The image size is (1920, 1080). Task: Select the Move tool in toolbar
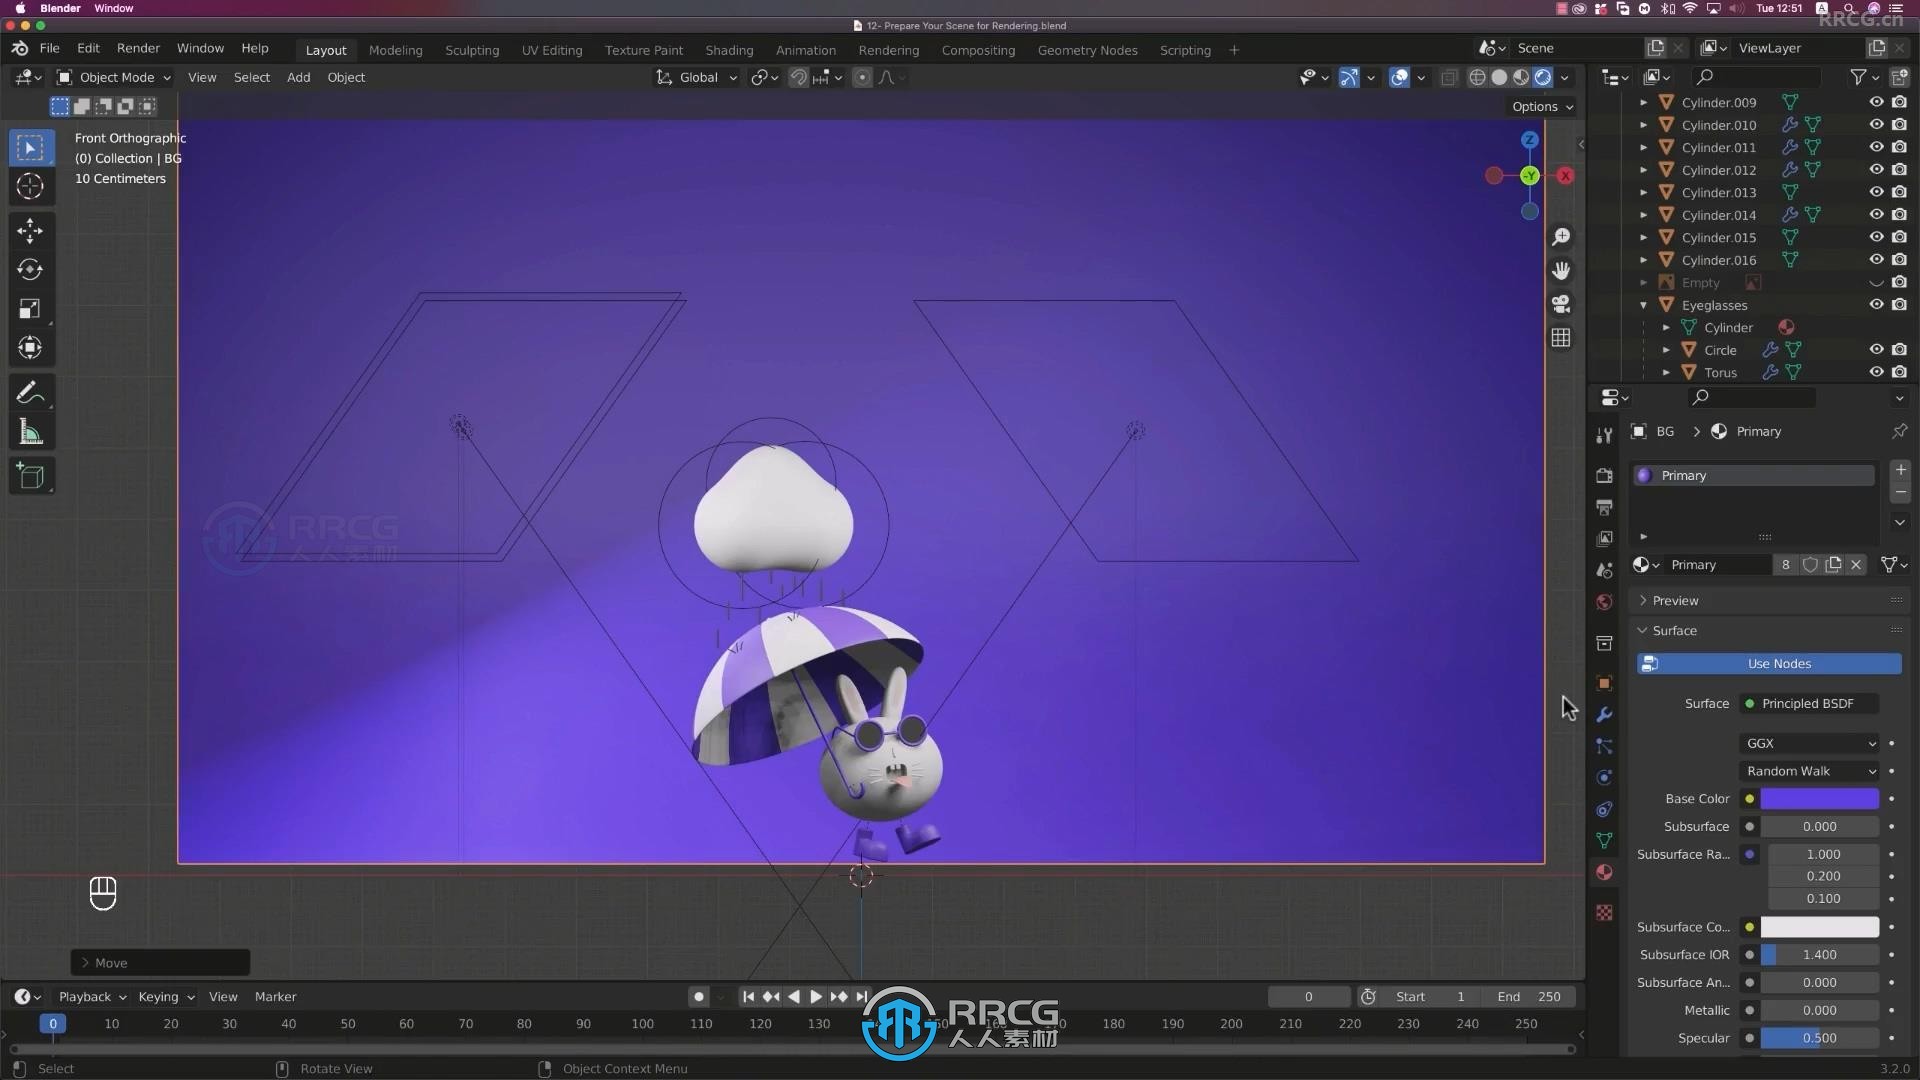tap(29, 231)
